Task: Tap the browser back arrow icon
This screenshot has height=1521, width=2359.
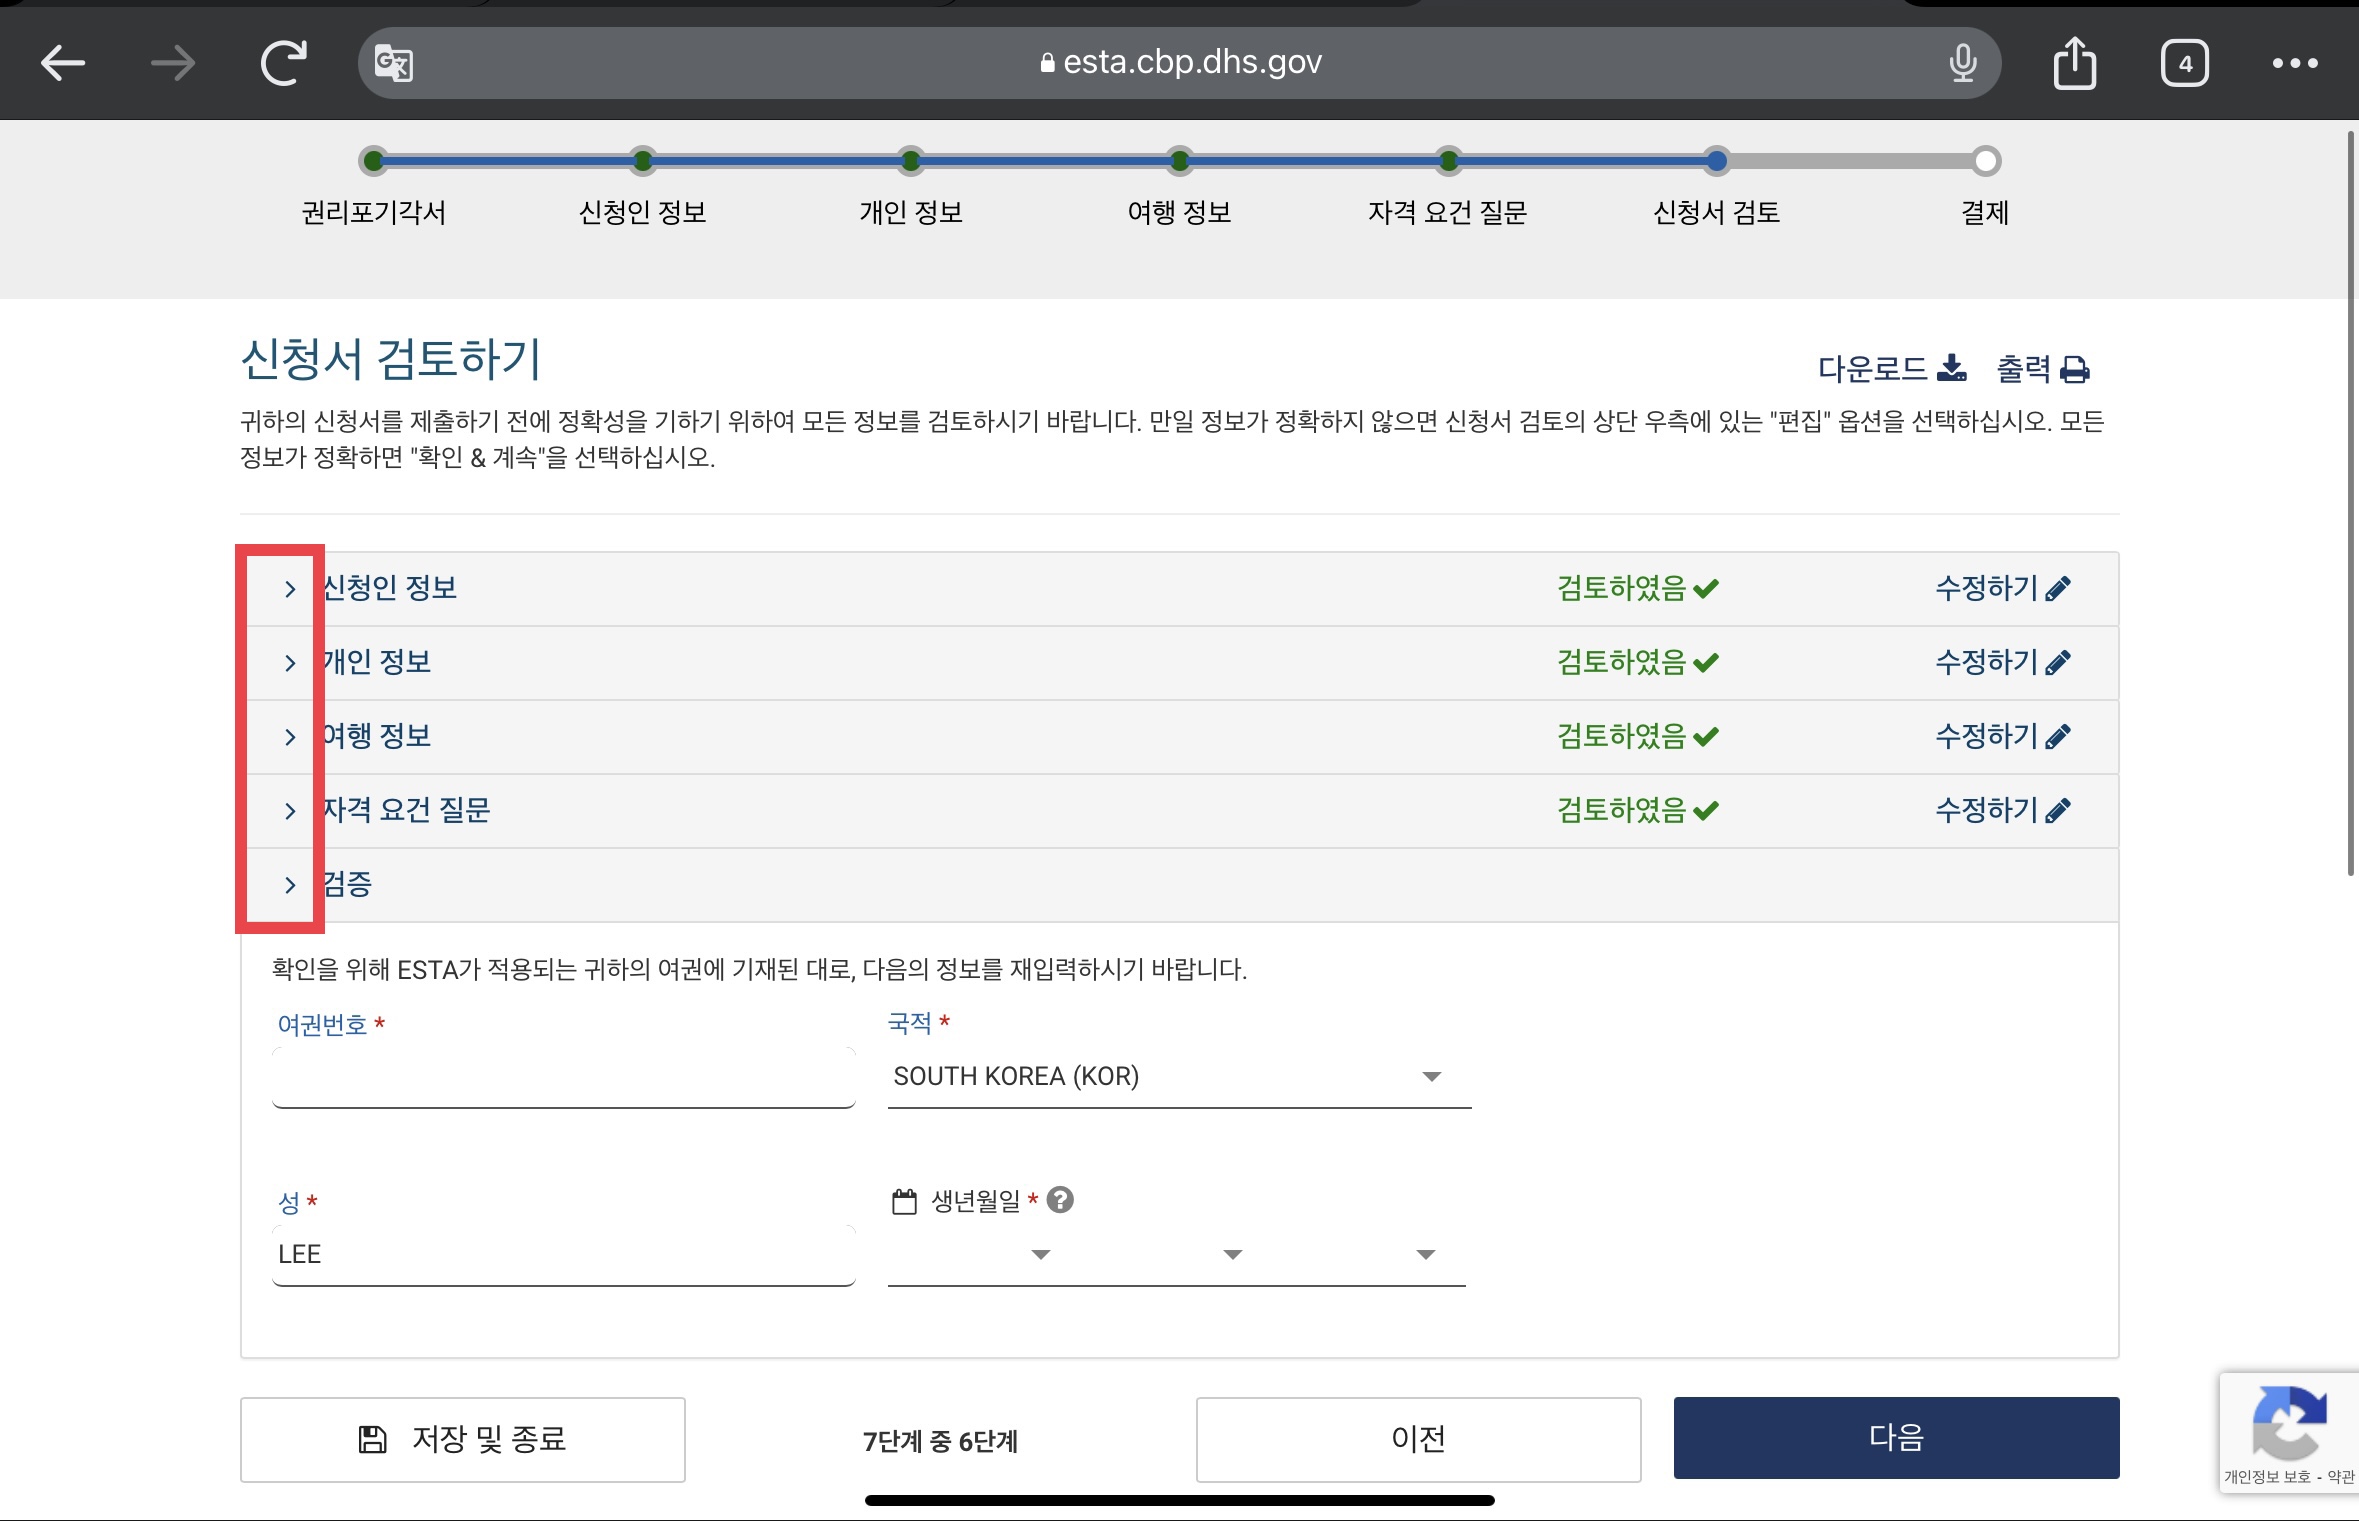Action: point(63,63)
